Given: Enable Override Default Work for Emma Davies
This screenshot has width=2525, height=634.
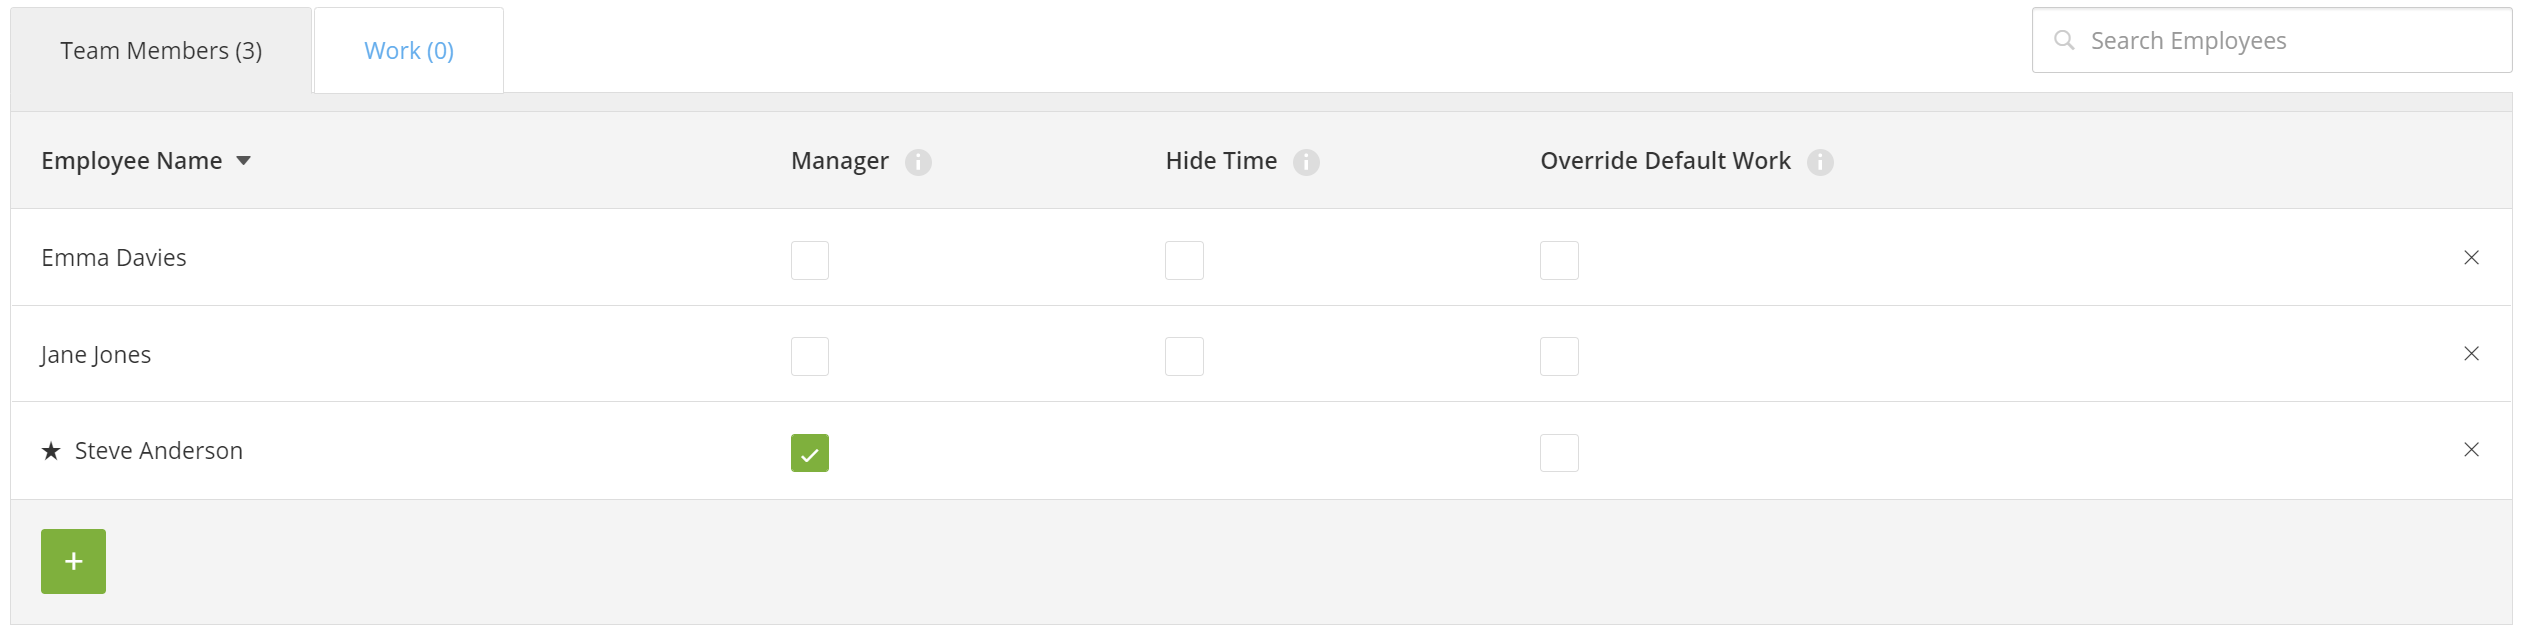Looking at the screenshot, I should point(1559,260).
